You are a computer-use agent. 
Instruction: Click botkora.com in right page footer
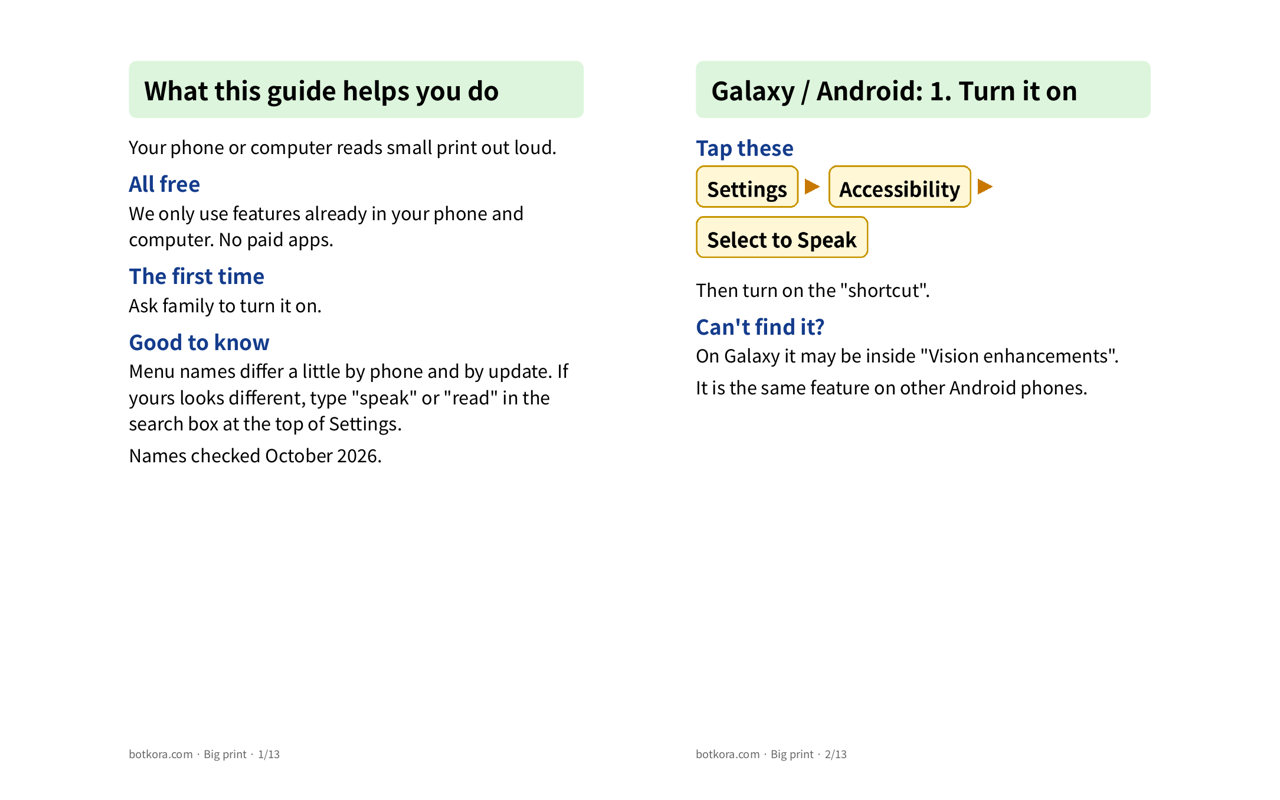(x=728, y=754)
